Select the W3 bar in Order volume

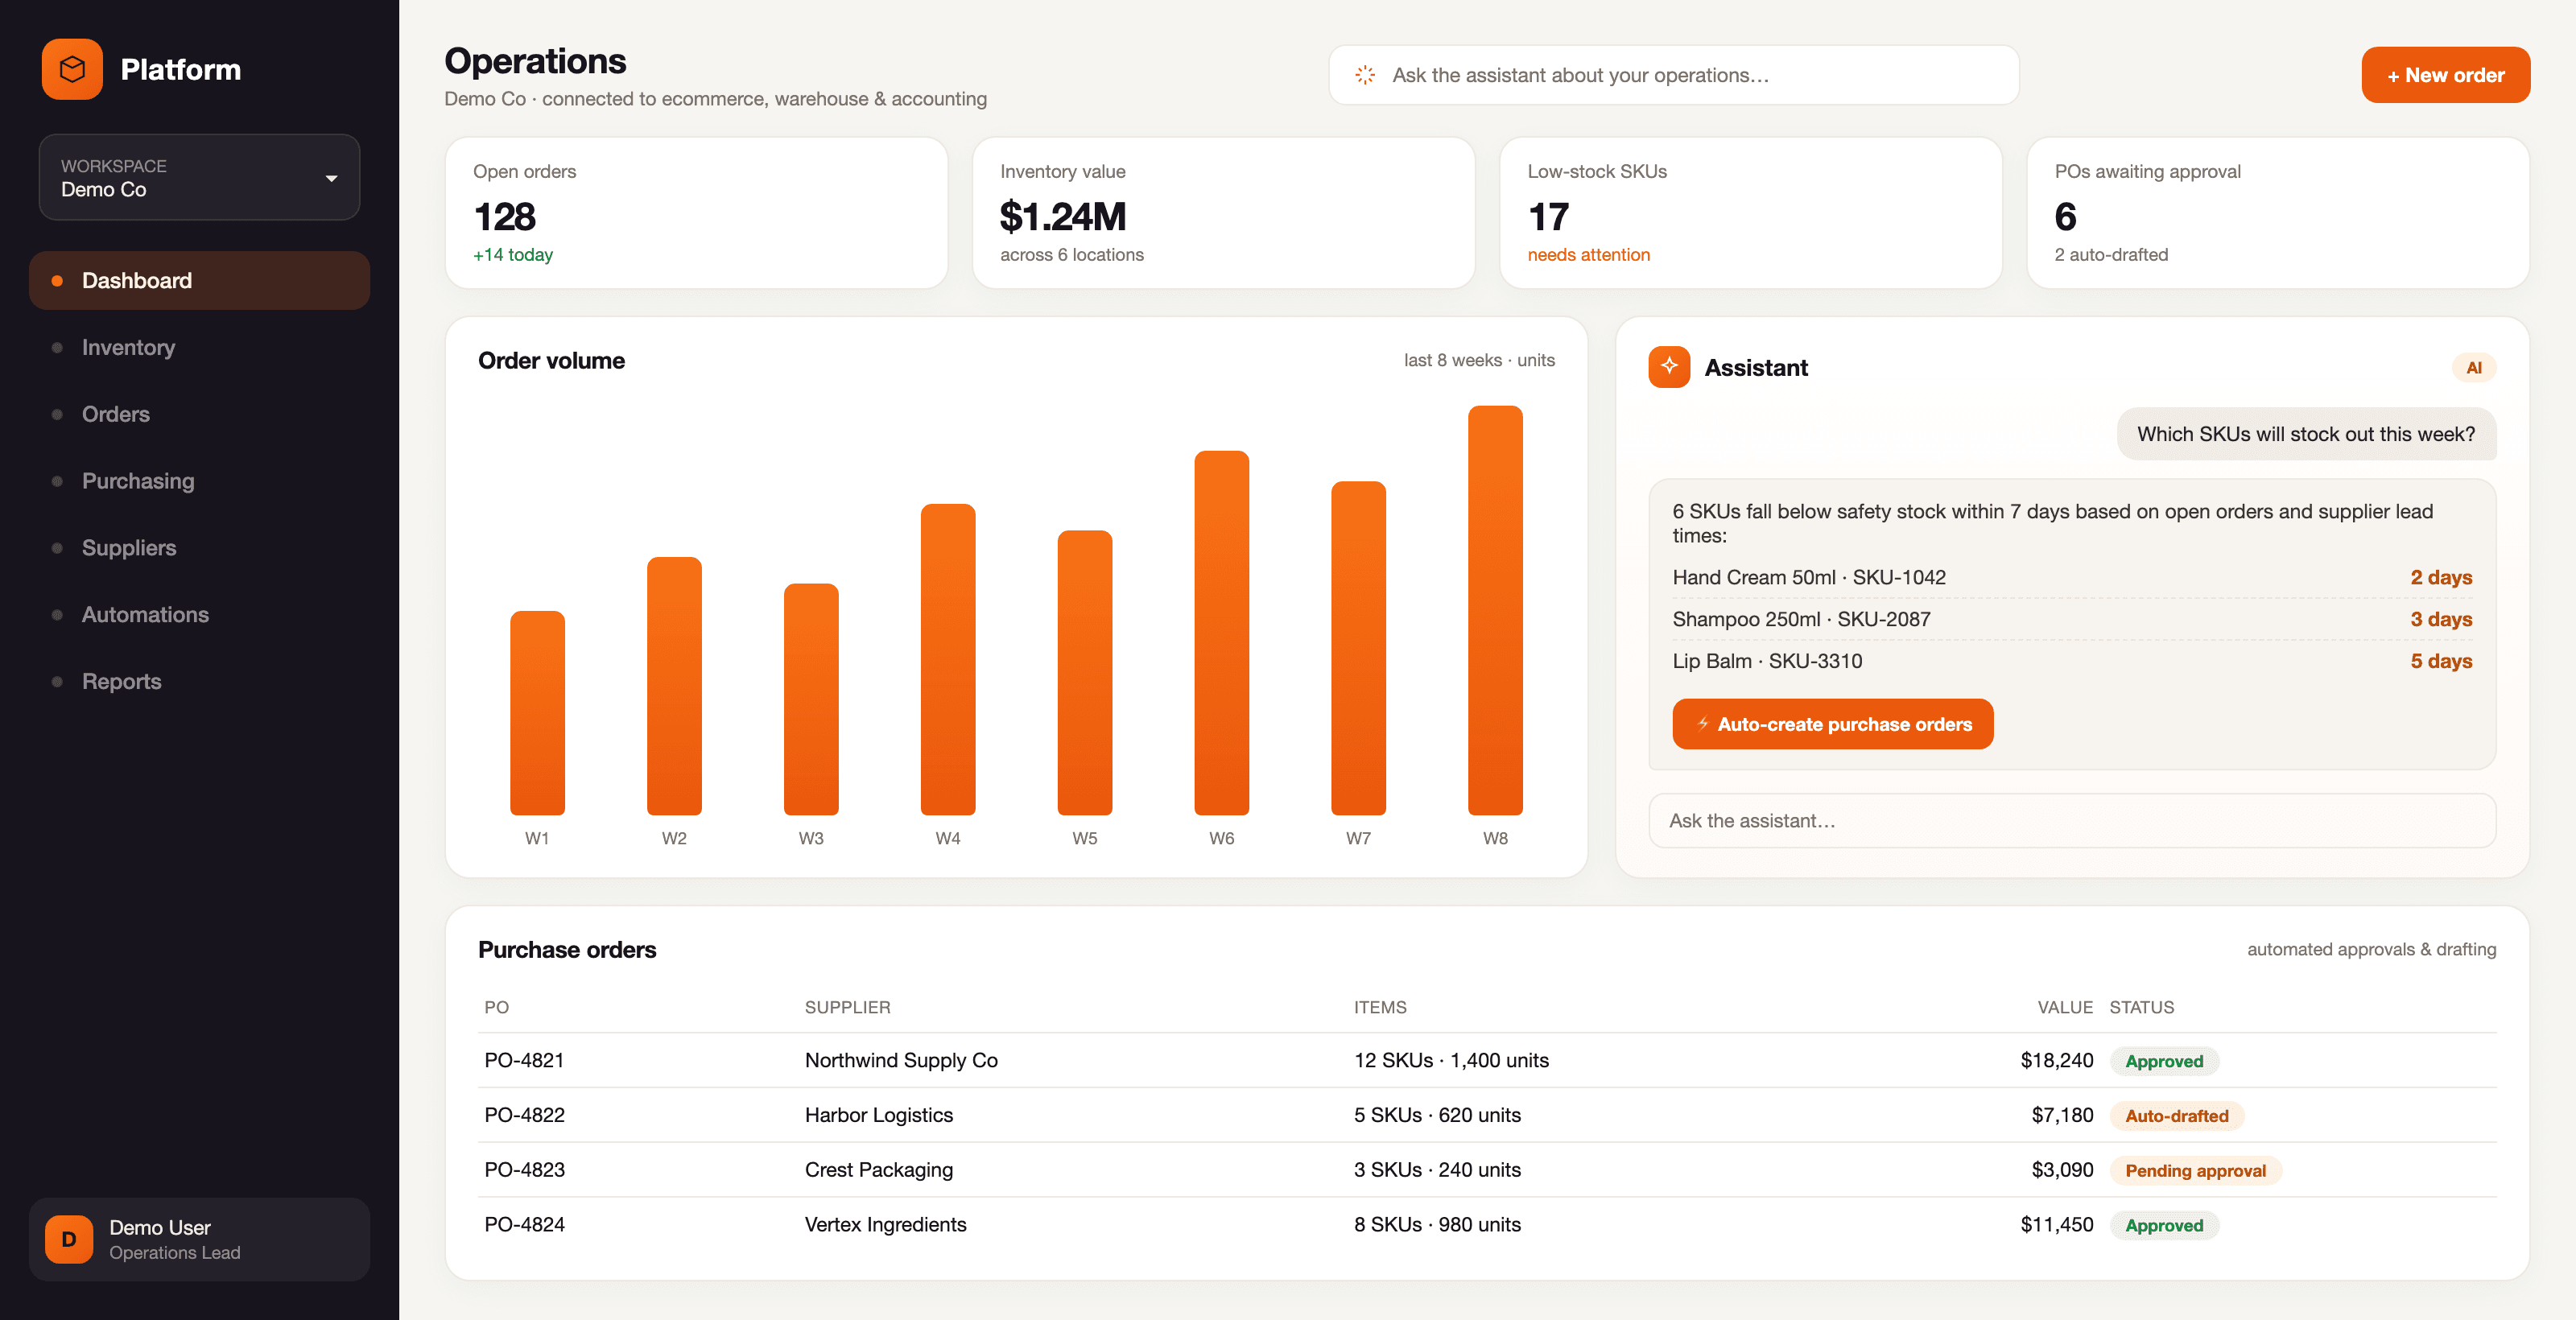811,699
